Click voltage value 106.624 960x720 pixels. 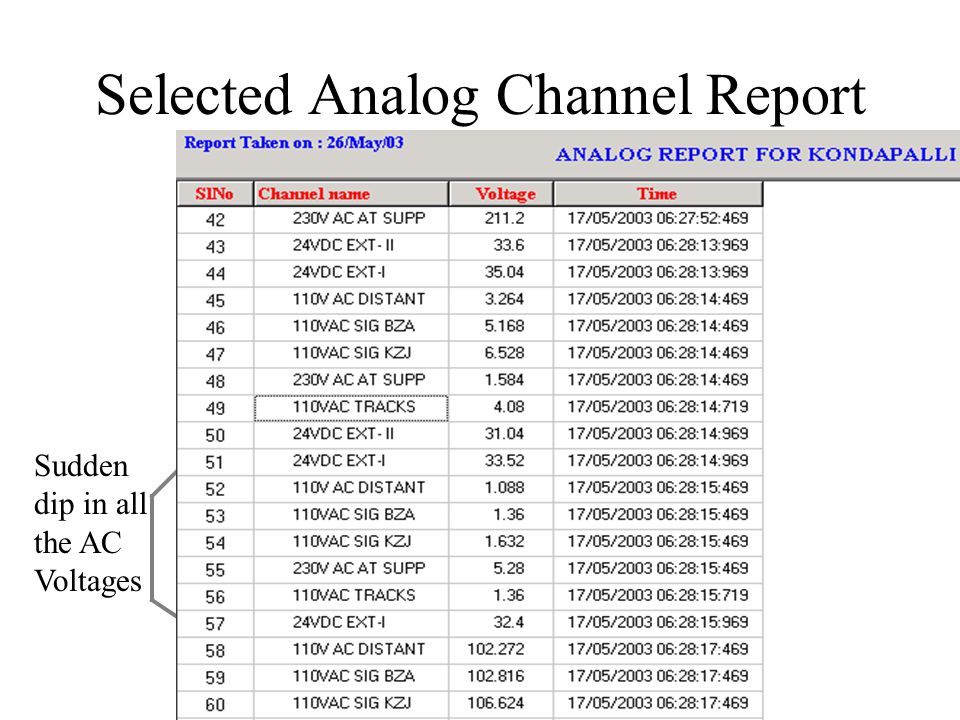coord(496,703)
